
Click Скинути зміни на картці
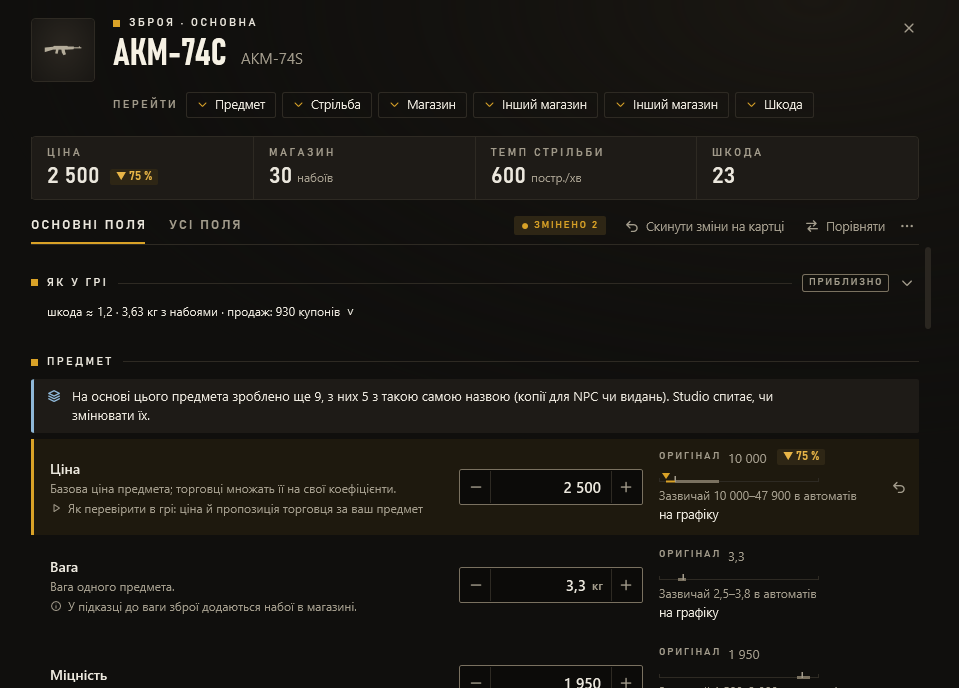click(705, 226)
